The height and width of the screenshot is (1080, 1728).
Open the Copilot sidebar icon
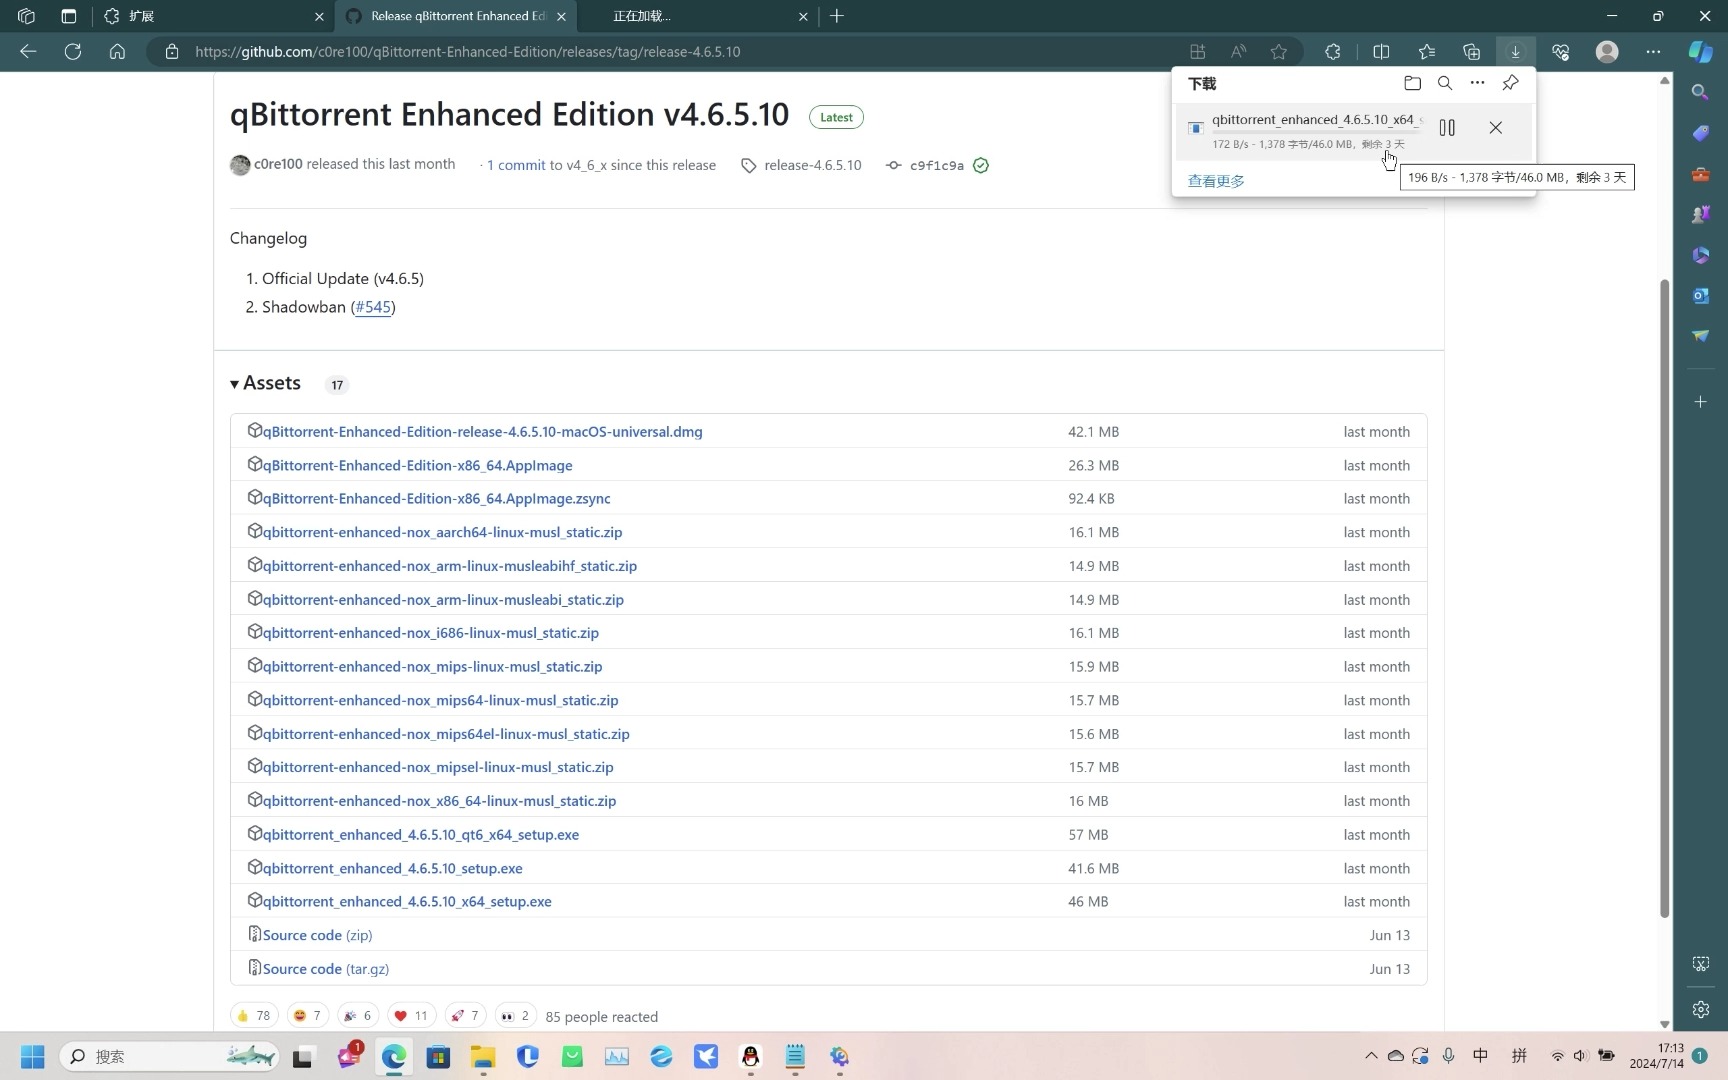(x=1700, y=52)
